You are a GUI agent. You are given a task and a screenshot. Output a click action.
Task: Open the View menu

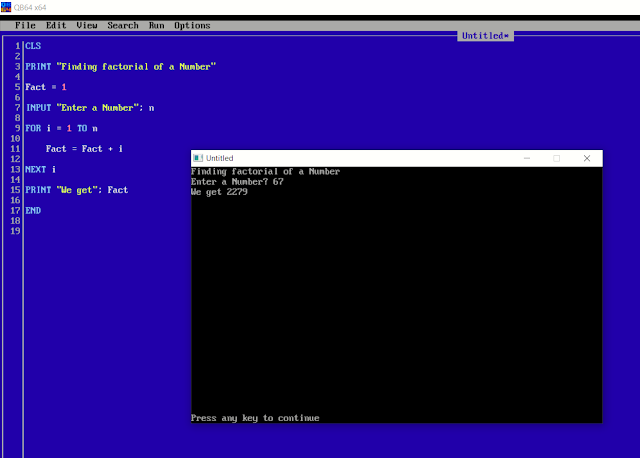(87, 25)
